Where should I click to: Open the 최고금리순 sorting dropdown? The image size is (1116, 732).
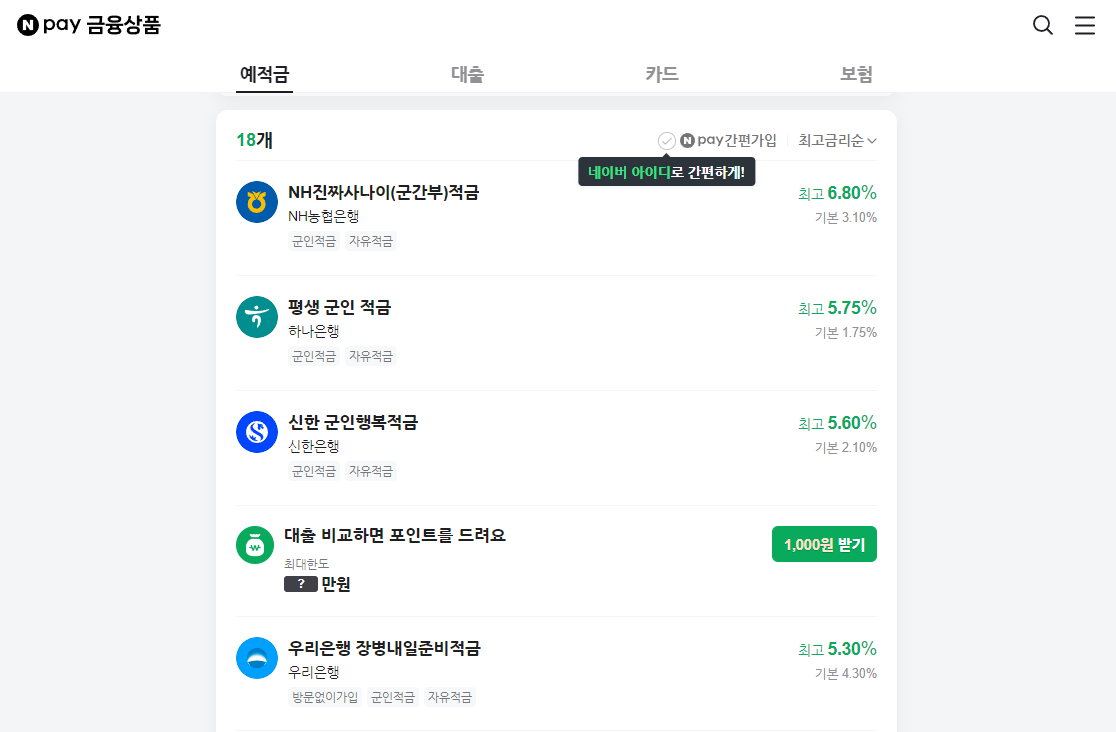(x=836, y=140)
